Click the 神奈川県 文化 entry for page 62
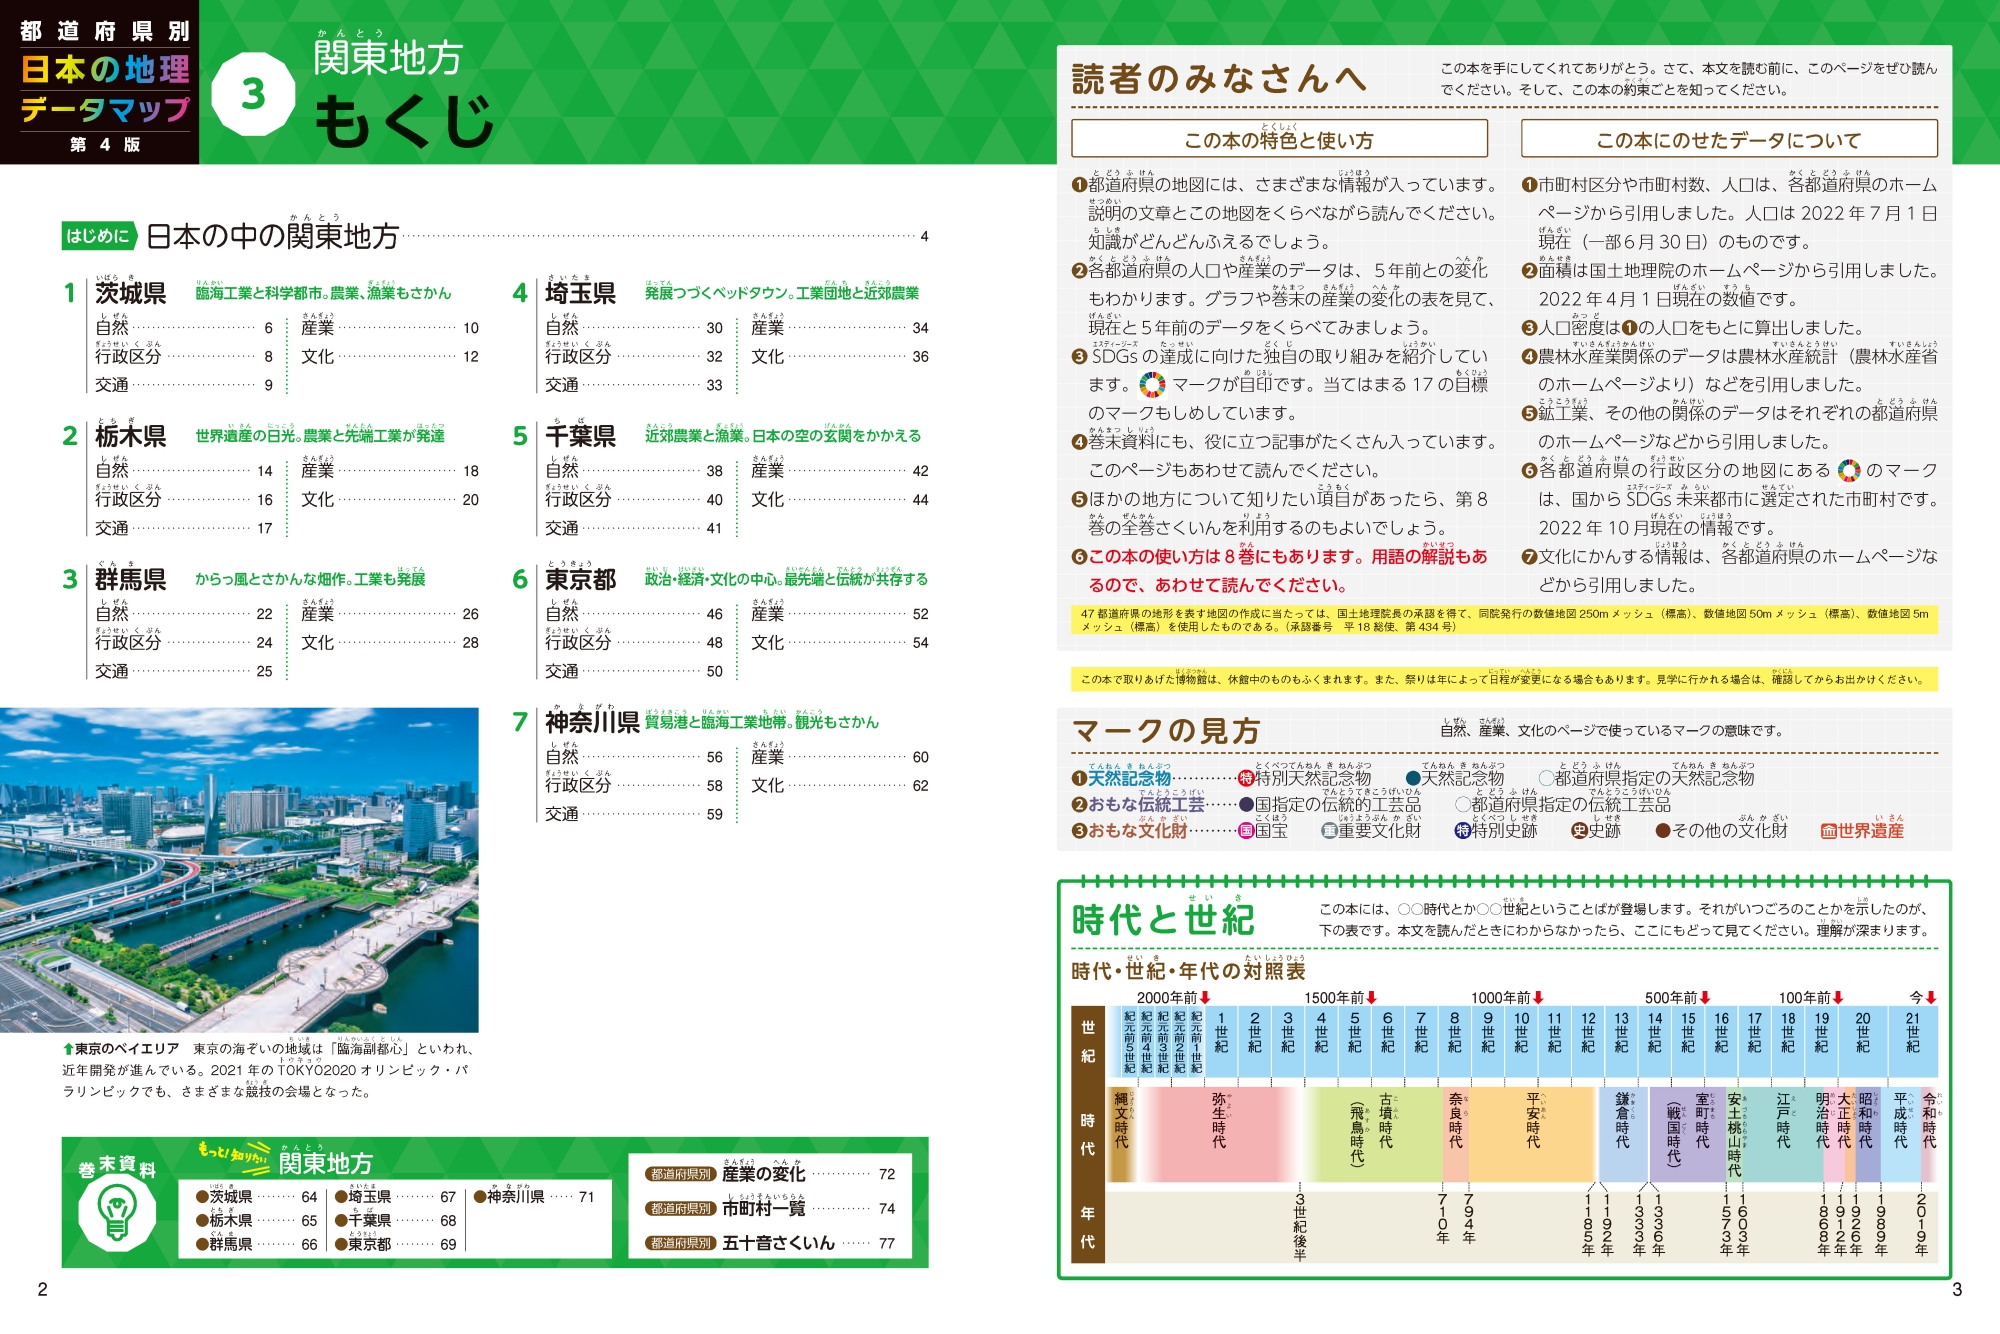This screenshot has width=2000, height=1334. (840, 785)
